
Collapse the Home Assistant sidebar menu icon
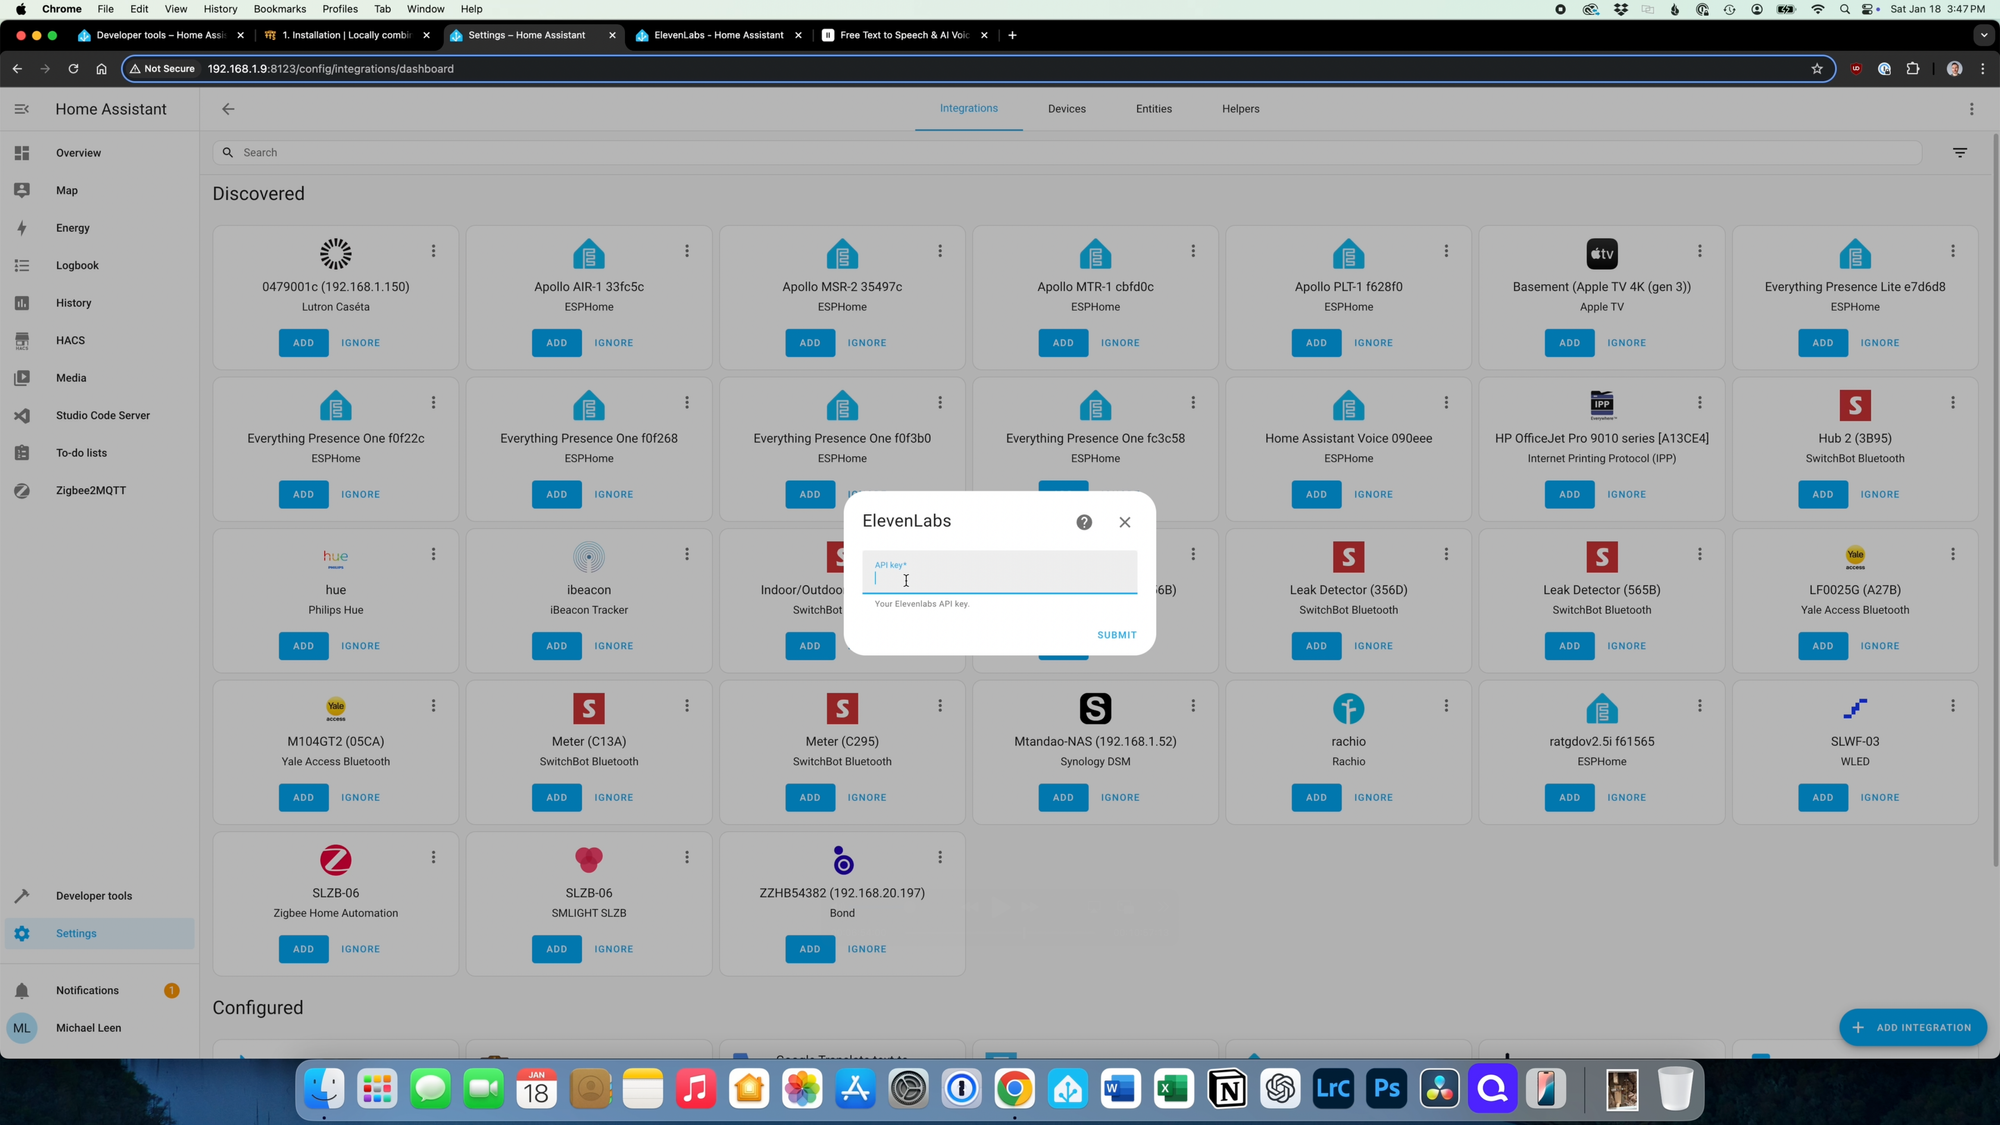pos(22,109)
